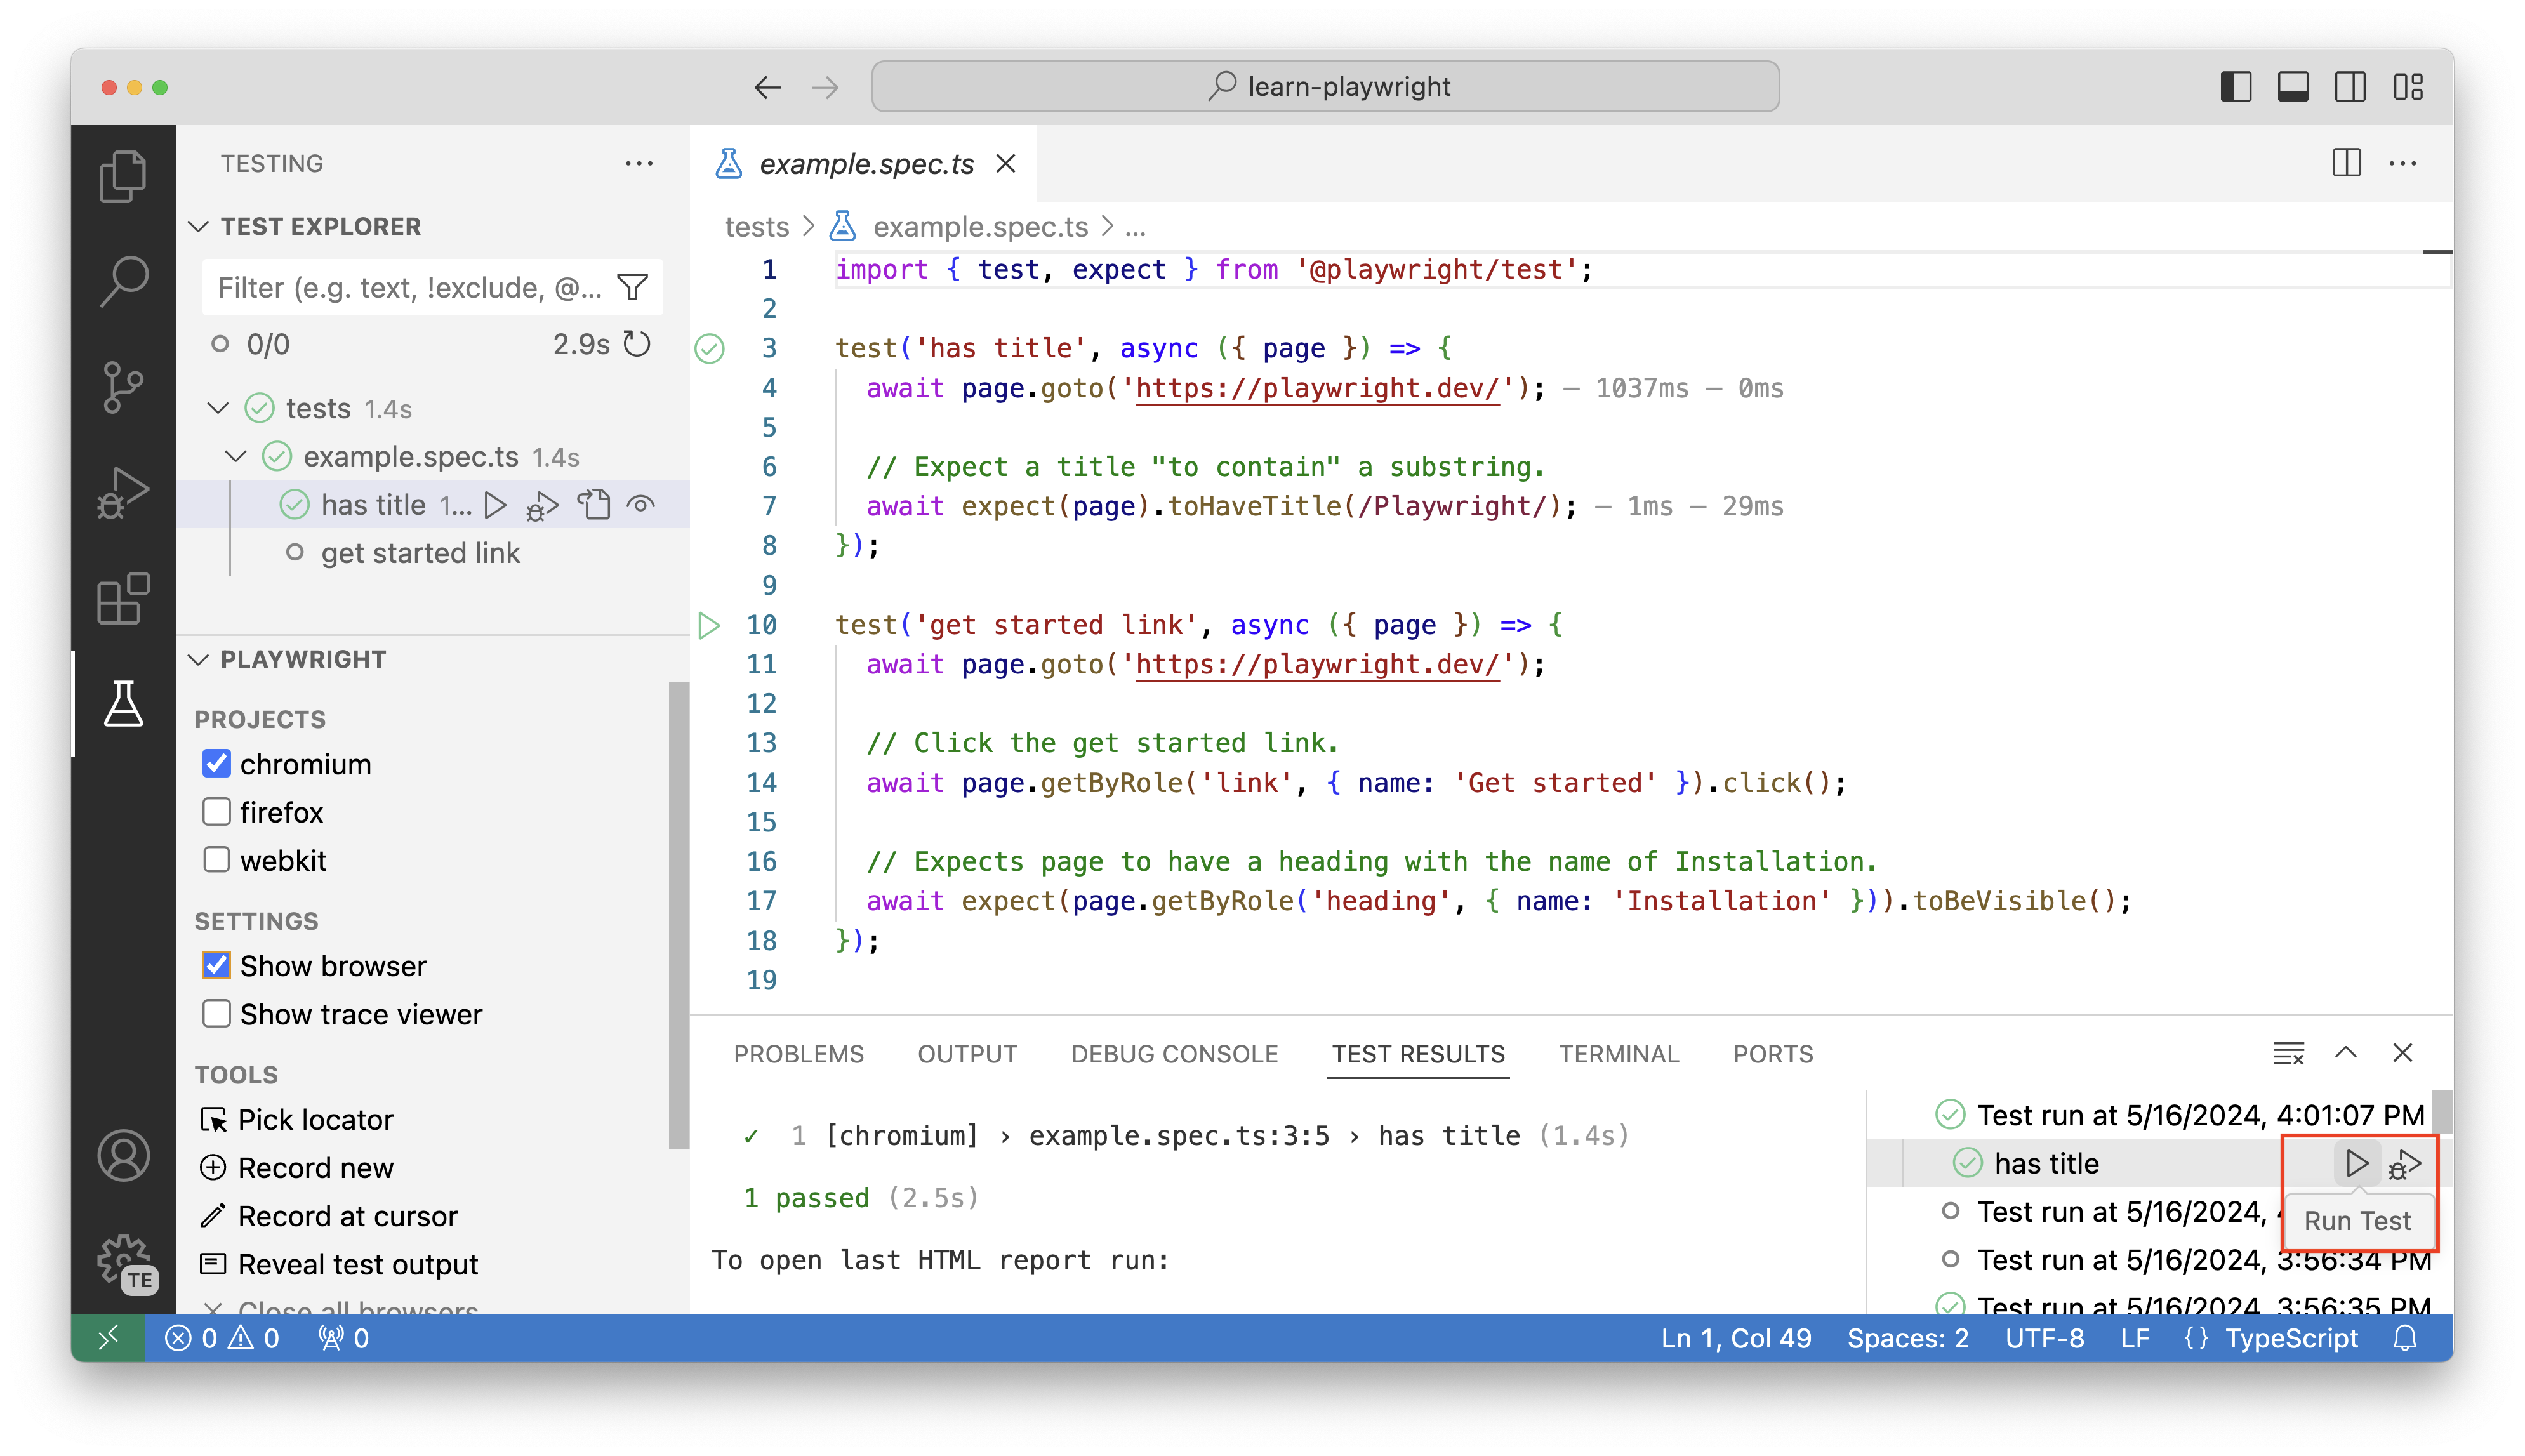Enable Show trace viewer checkbox
2525x1456 pixels.
pyautogui.click(x=216, y=1014)
